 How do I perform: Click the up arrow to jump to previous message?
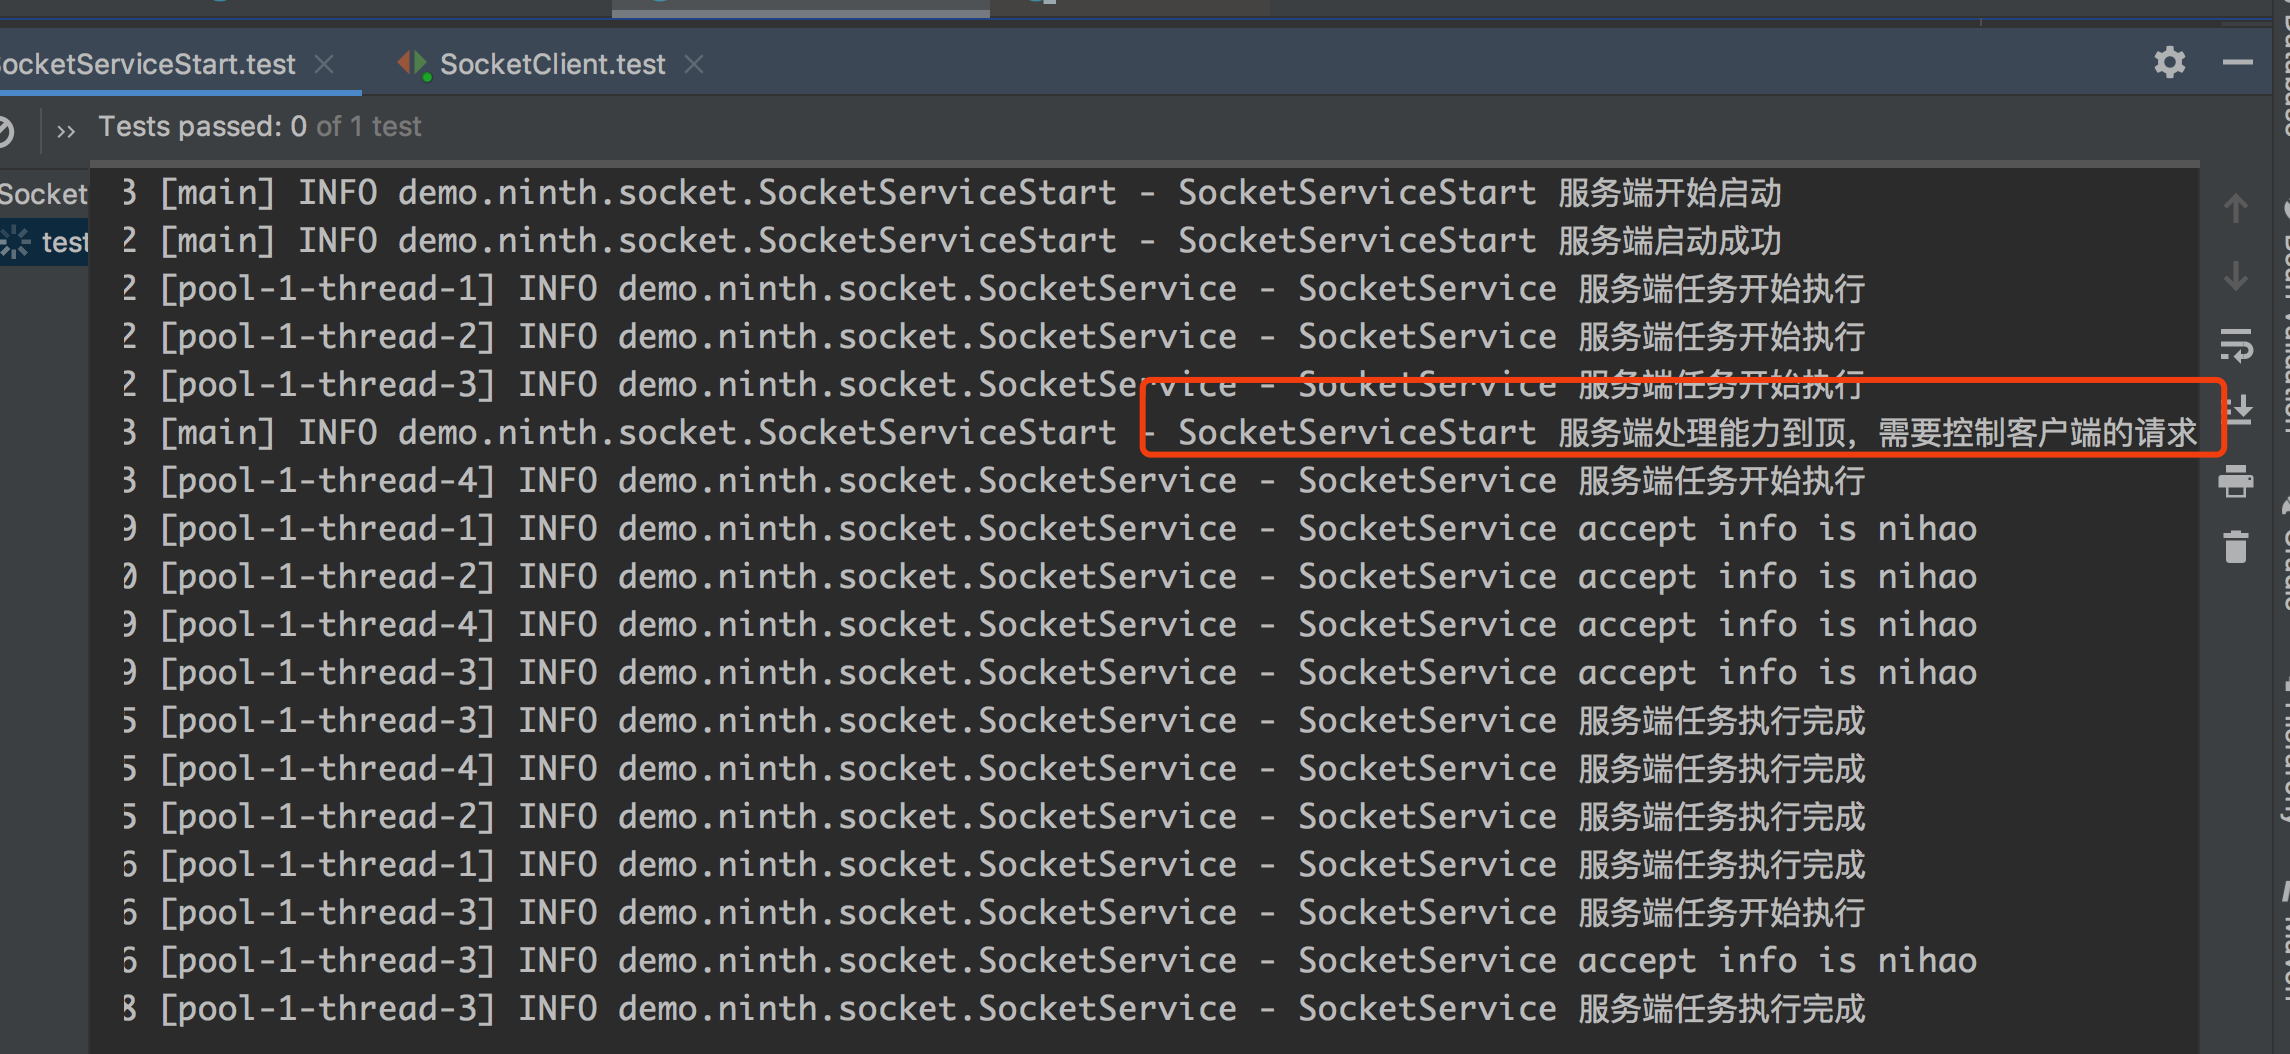(x=2236, y=208)
